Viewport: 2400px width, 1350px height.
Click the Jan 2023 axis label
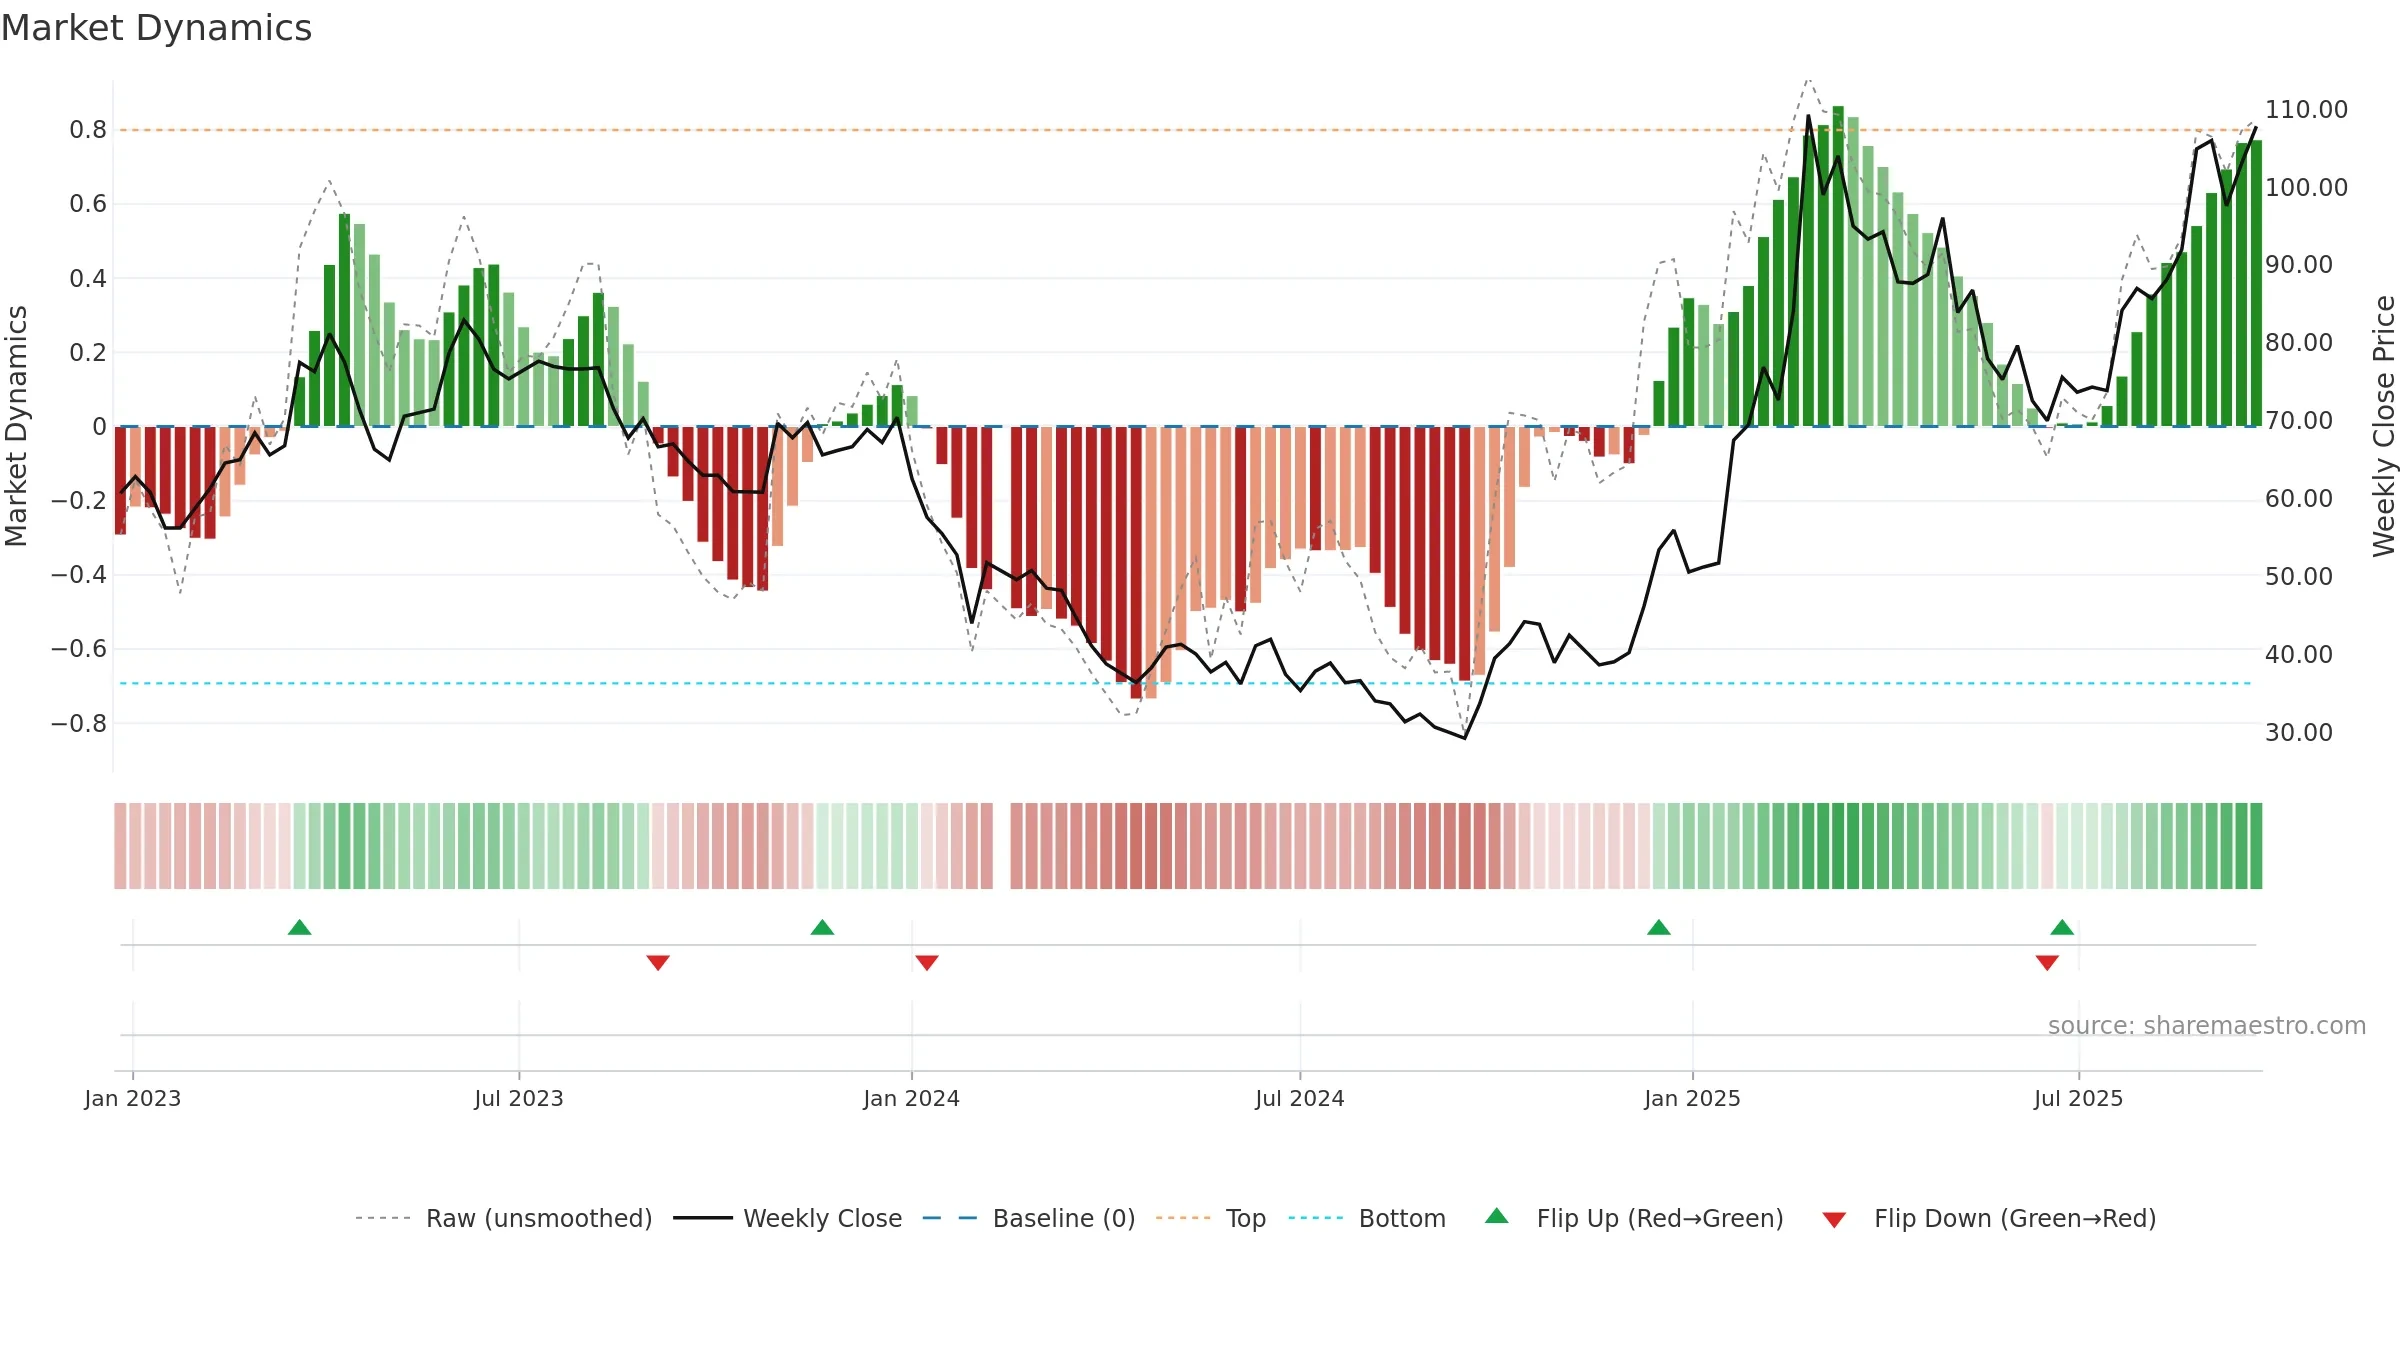[x=133, y=1098]
